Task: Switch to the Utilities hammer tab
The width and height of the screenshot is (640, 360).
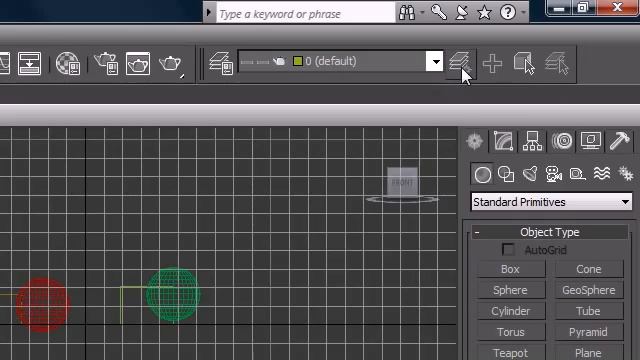Action: (619, 141)
